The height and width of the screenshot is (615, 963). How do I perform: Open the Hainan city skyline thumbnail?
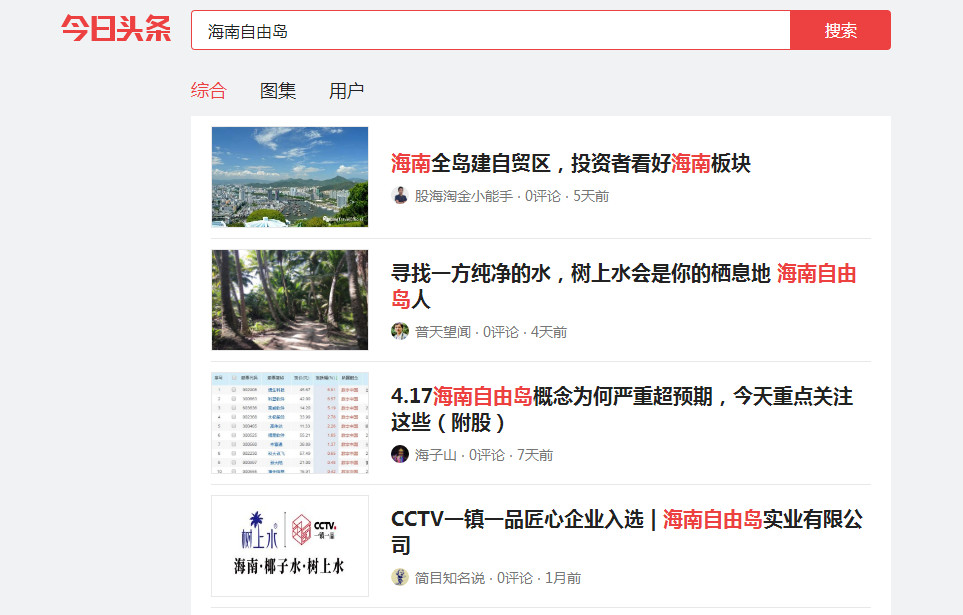pos(290,177)
